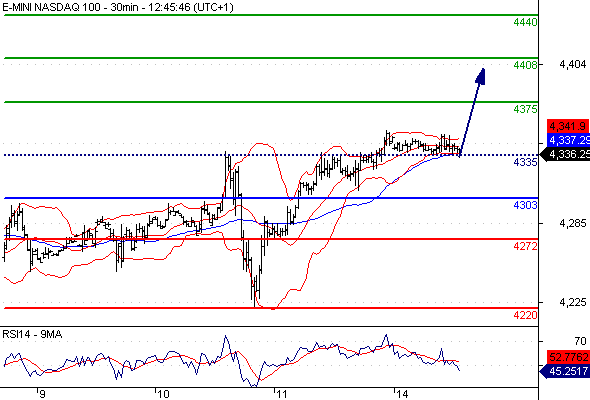
Task: Select the red 4272 support label
Action: click(x=525, y=246)
